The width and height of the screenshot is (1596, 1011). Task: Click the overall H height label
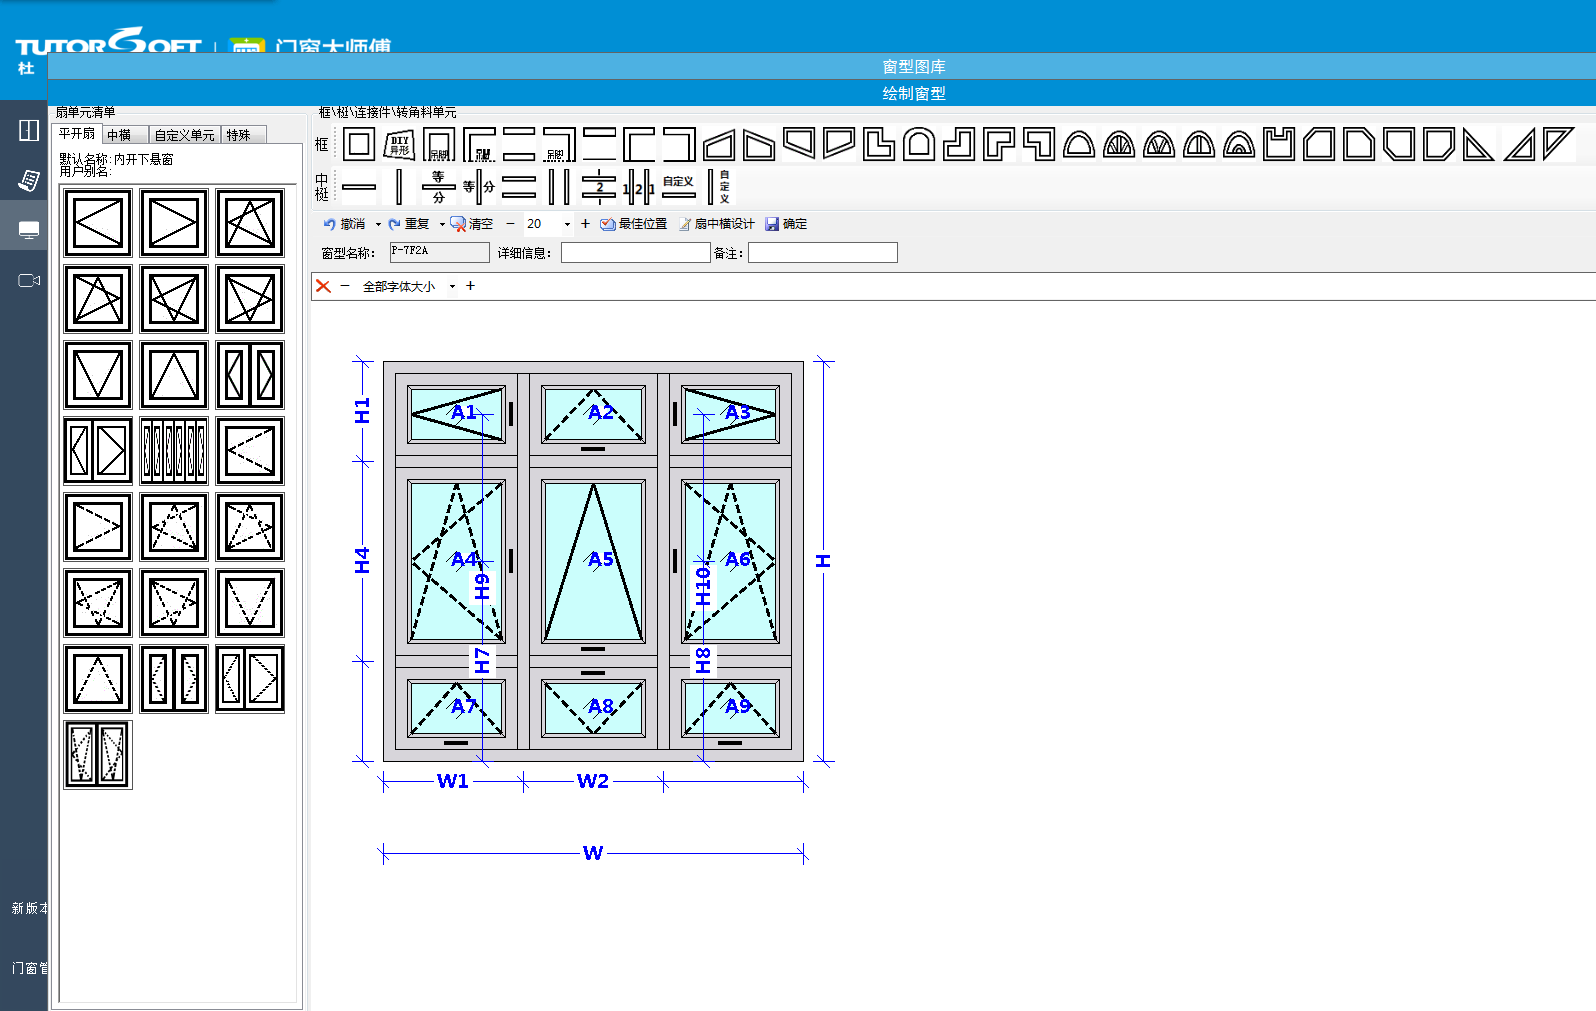pyautogui.click(x=823, y=561)
